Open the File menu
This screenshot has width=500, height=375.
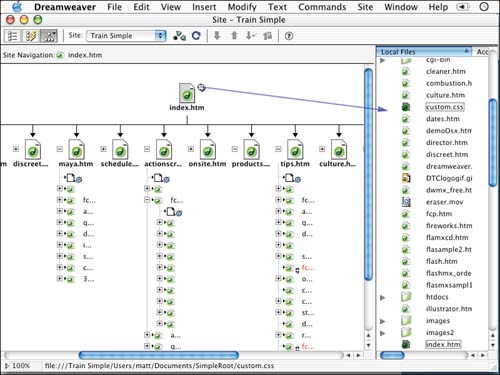click(x=114, y=7)
